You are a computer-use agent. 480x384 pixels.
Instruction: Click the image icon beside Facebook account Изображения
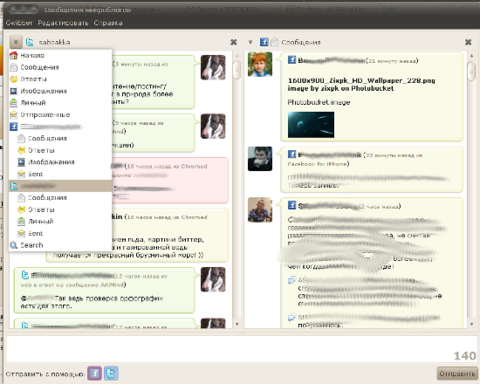point(21,162)
